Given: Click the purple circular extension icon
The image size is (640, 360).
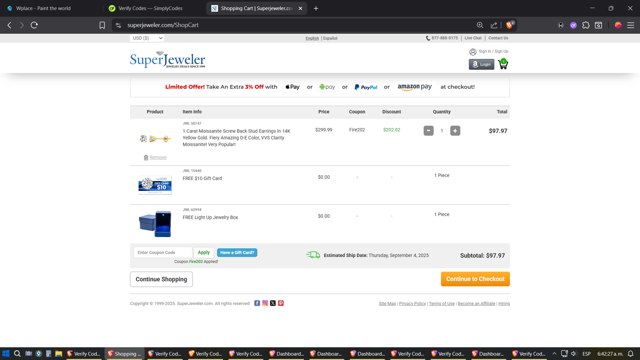Looking at the screenshot, I should [573, 25].
